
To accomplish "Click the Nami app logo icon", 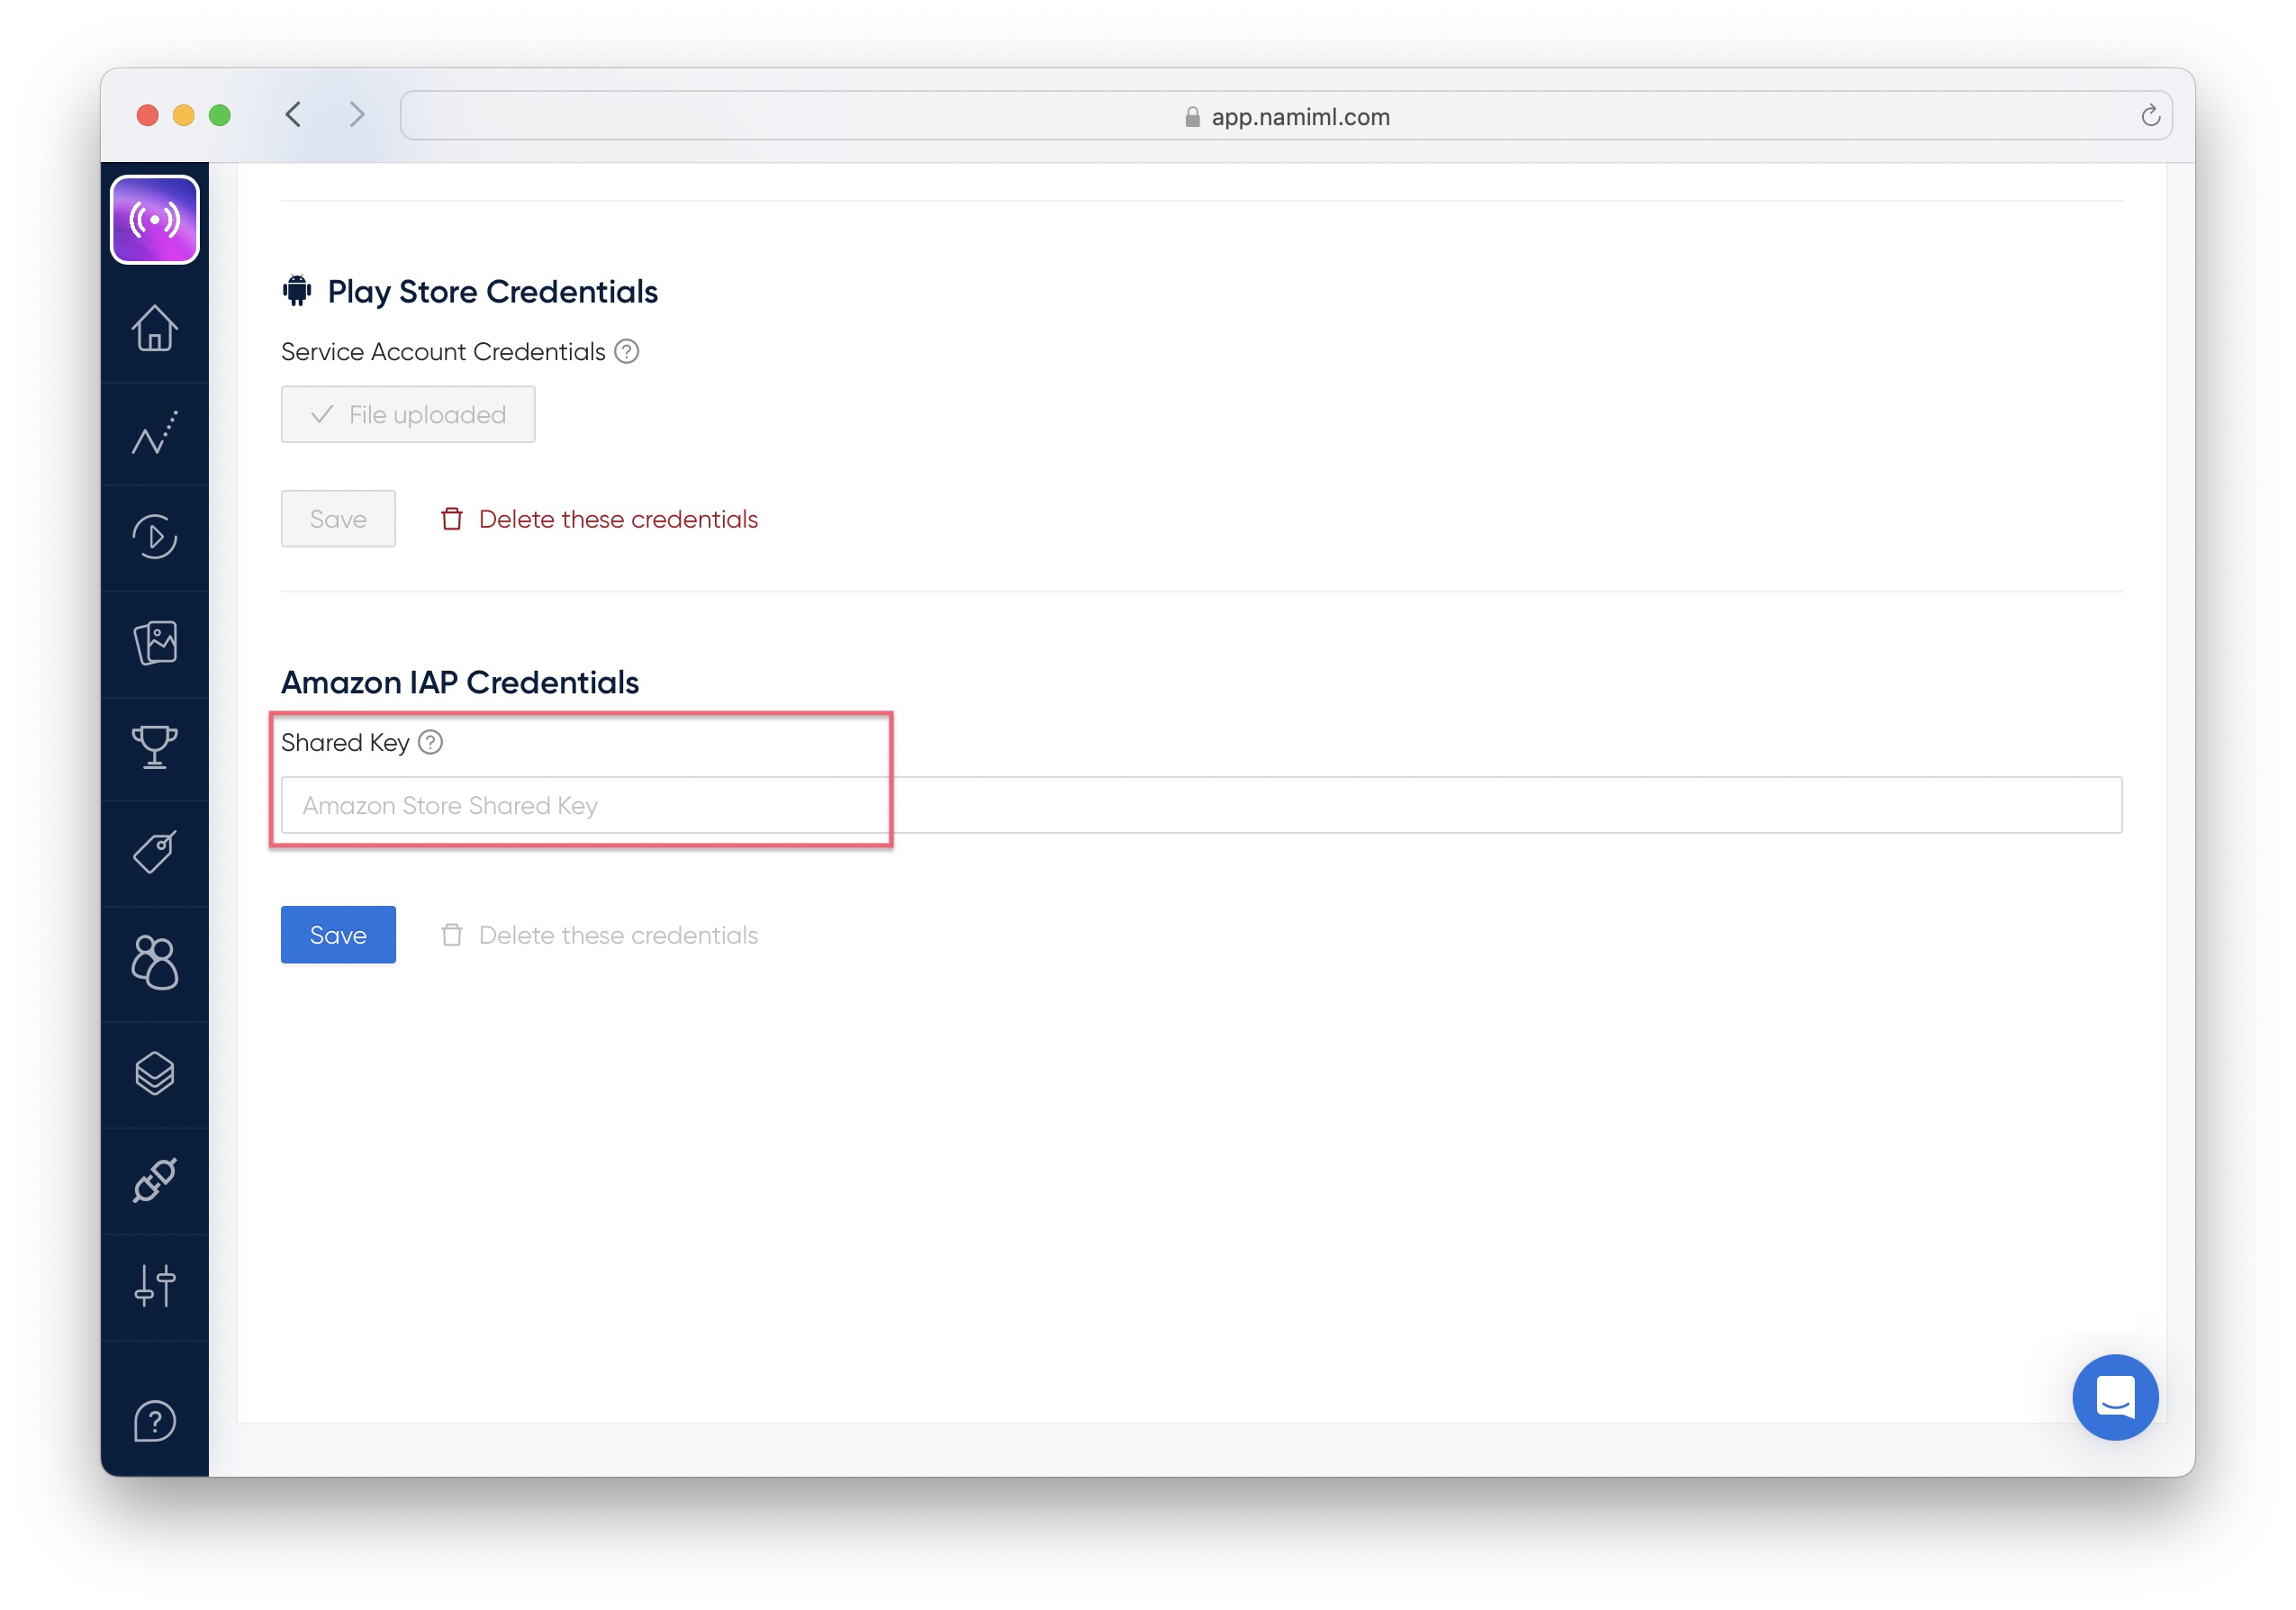I will (154, 219).
